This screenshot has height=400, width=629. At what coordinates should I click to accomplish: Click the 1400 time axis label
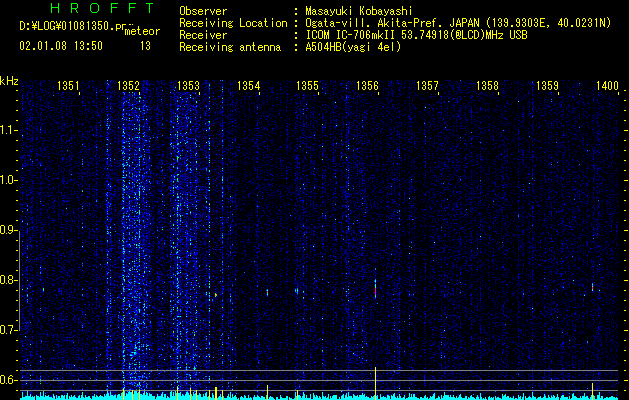(x=607, y=86)
